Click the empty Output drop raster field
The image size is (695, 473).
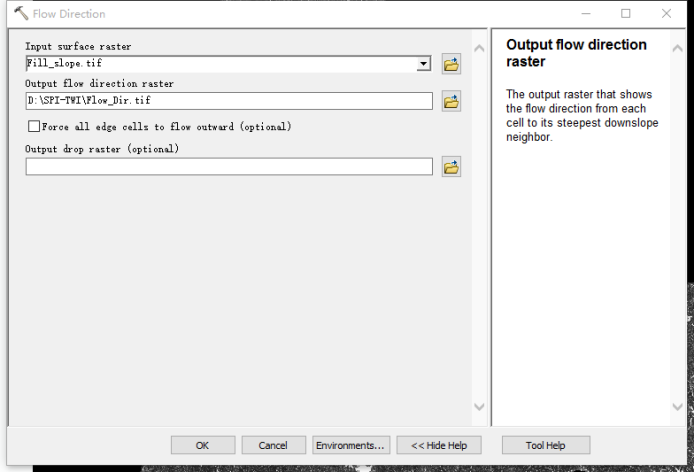coord(229,167)
